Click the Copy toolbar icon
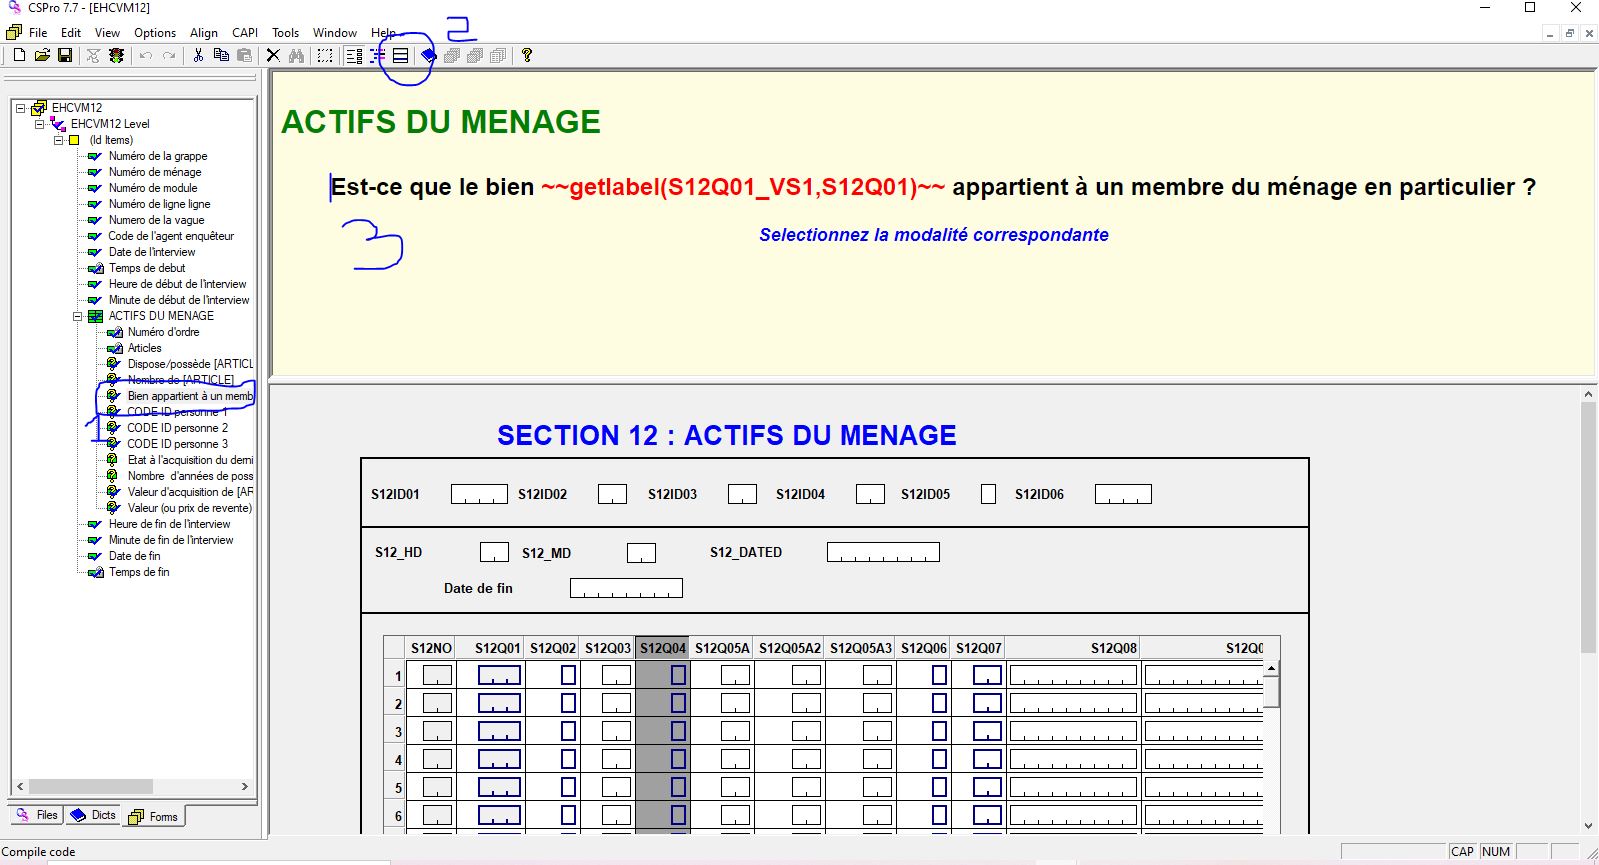 (221, 56)
